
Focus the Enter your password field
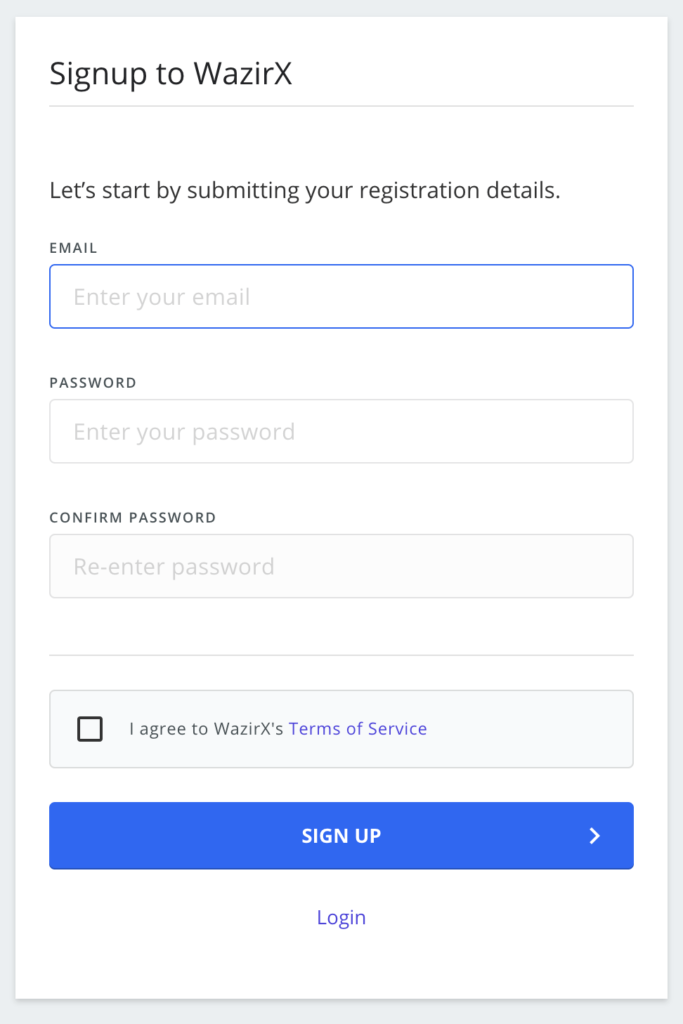(x=341, y=432)
